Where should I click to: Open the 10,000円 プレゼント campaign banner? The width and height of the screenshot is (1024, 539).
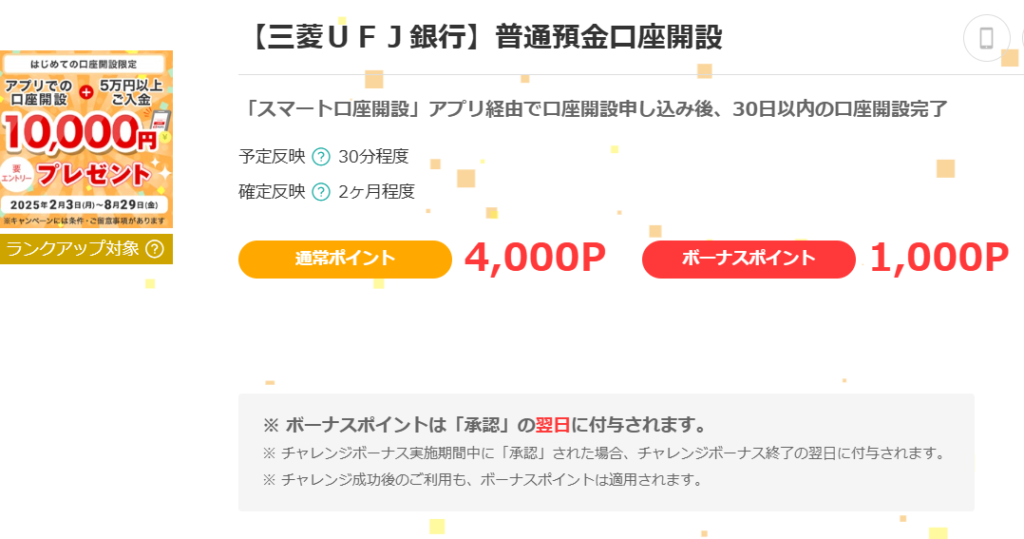[x=86, y=139]
